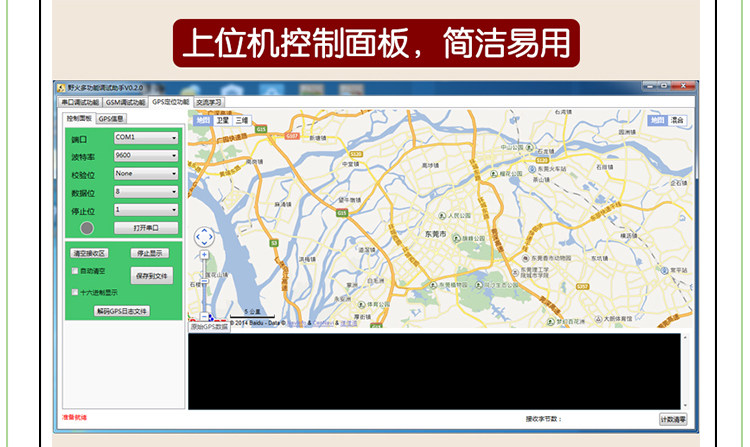
Task: Switch to the GPS信息 sub-tab
Action: pyautogui.click(x=111, y=119)
